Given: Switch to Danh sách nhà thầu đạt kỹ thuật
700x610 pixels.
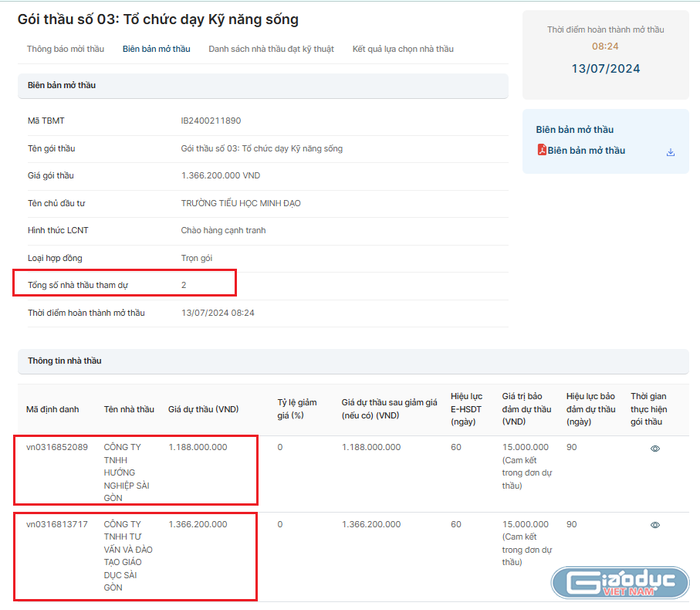Looking at the screenshot, I should 271,49.
